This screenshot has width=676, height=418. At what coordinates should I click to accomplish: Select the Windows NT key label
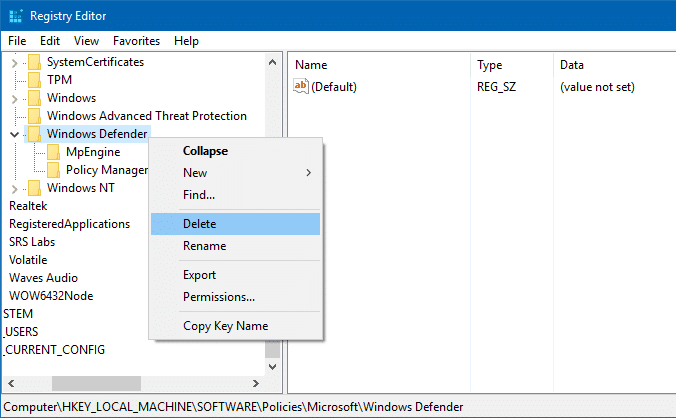click(x=81, y=188)
